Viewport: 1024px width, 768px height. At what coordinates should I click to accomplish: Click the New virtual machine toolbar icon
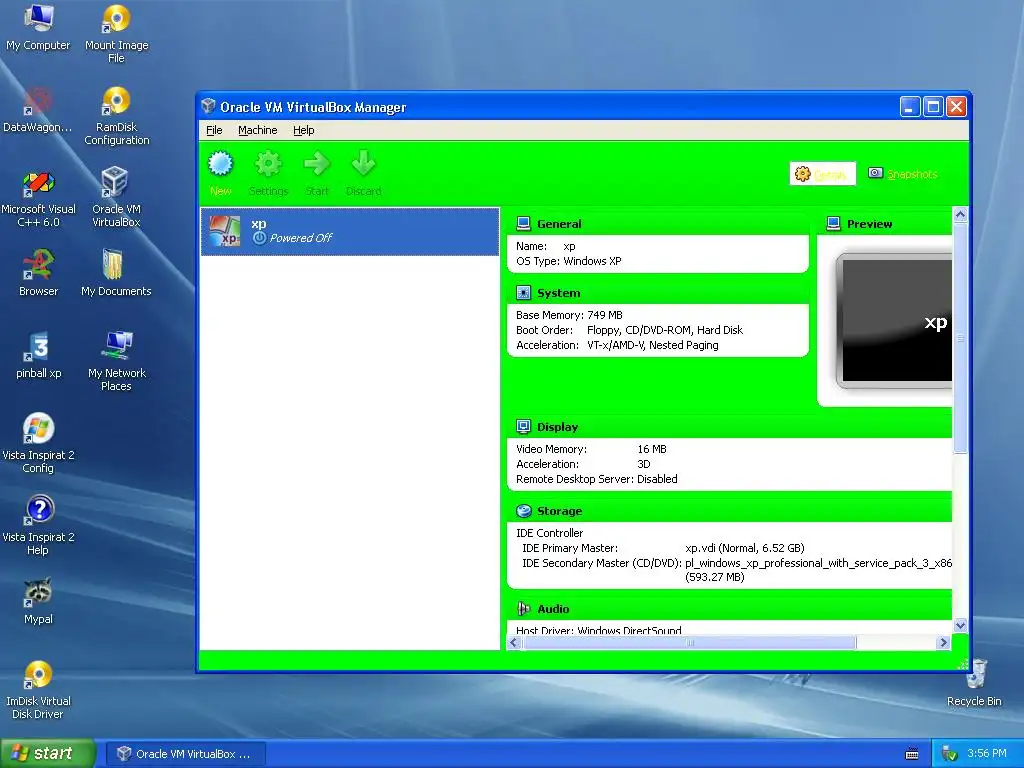click(x=220, y=165)
